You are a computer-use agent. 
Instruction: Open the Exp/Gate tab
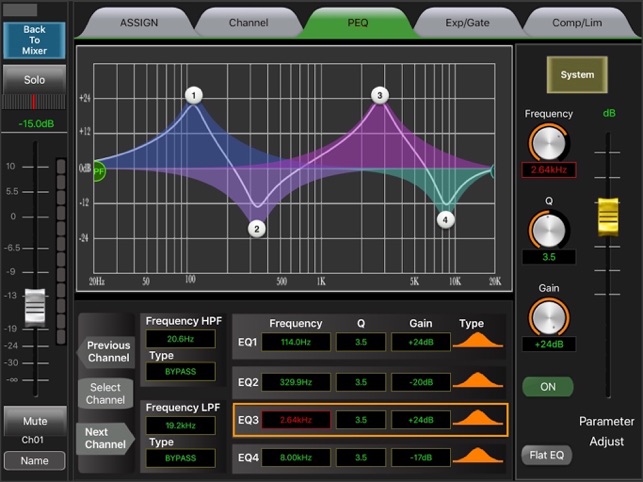467,23
